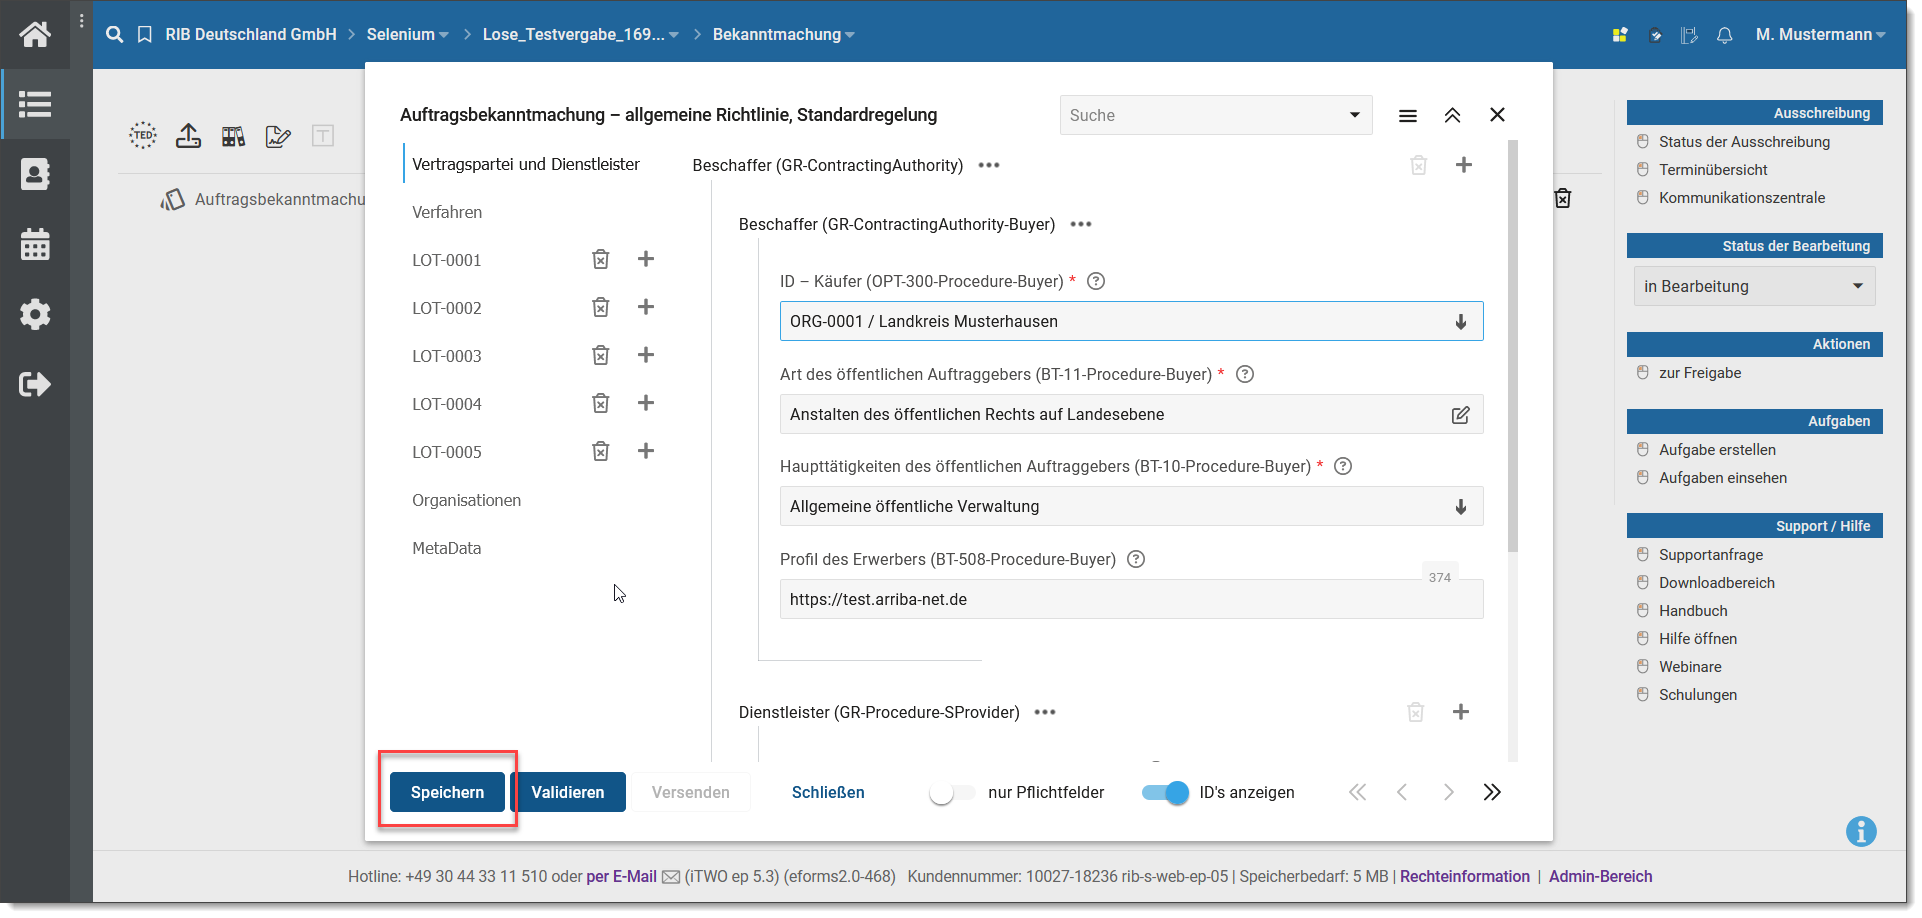
Task: Click the notification bell icon
Action: click(1724, 36)
